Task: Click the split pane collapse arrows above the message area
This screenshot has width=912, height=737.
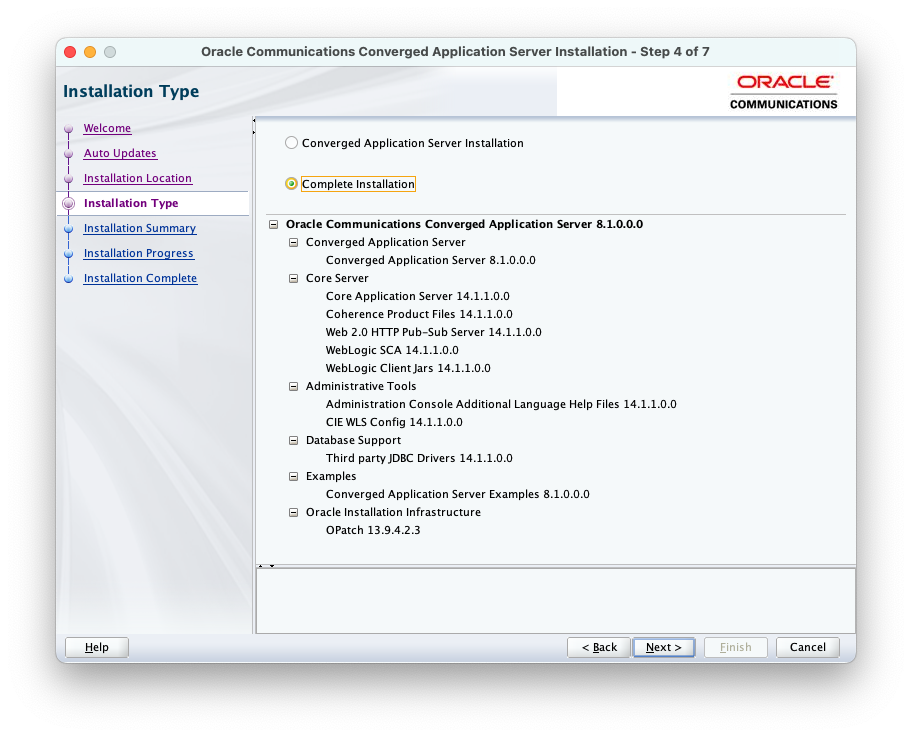Action: (x=266, y=565)
